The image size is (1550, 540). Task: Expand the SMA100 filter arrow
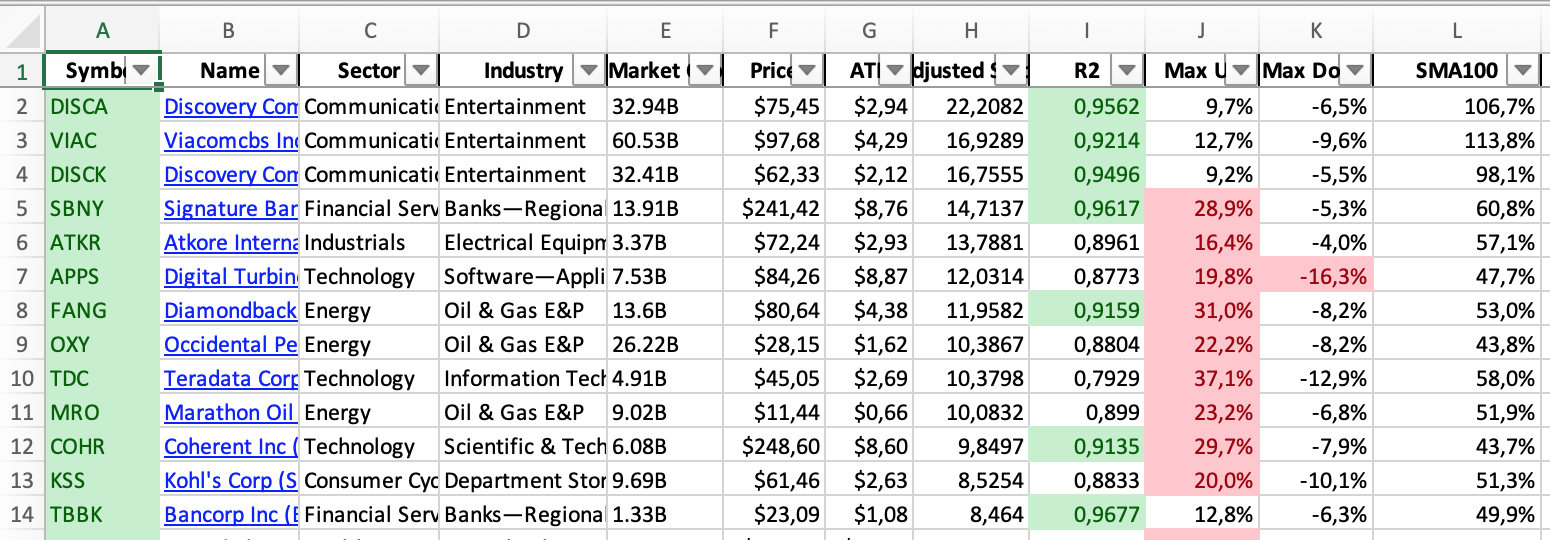pyautogui.click(x=1523, y=71)
